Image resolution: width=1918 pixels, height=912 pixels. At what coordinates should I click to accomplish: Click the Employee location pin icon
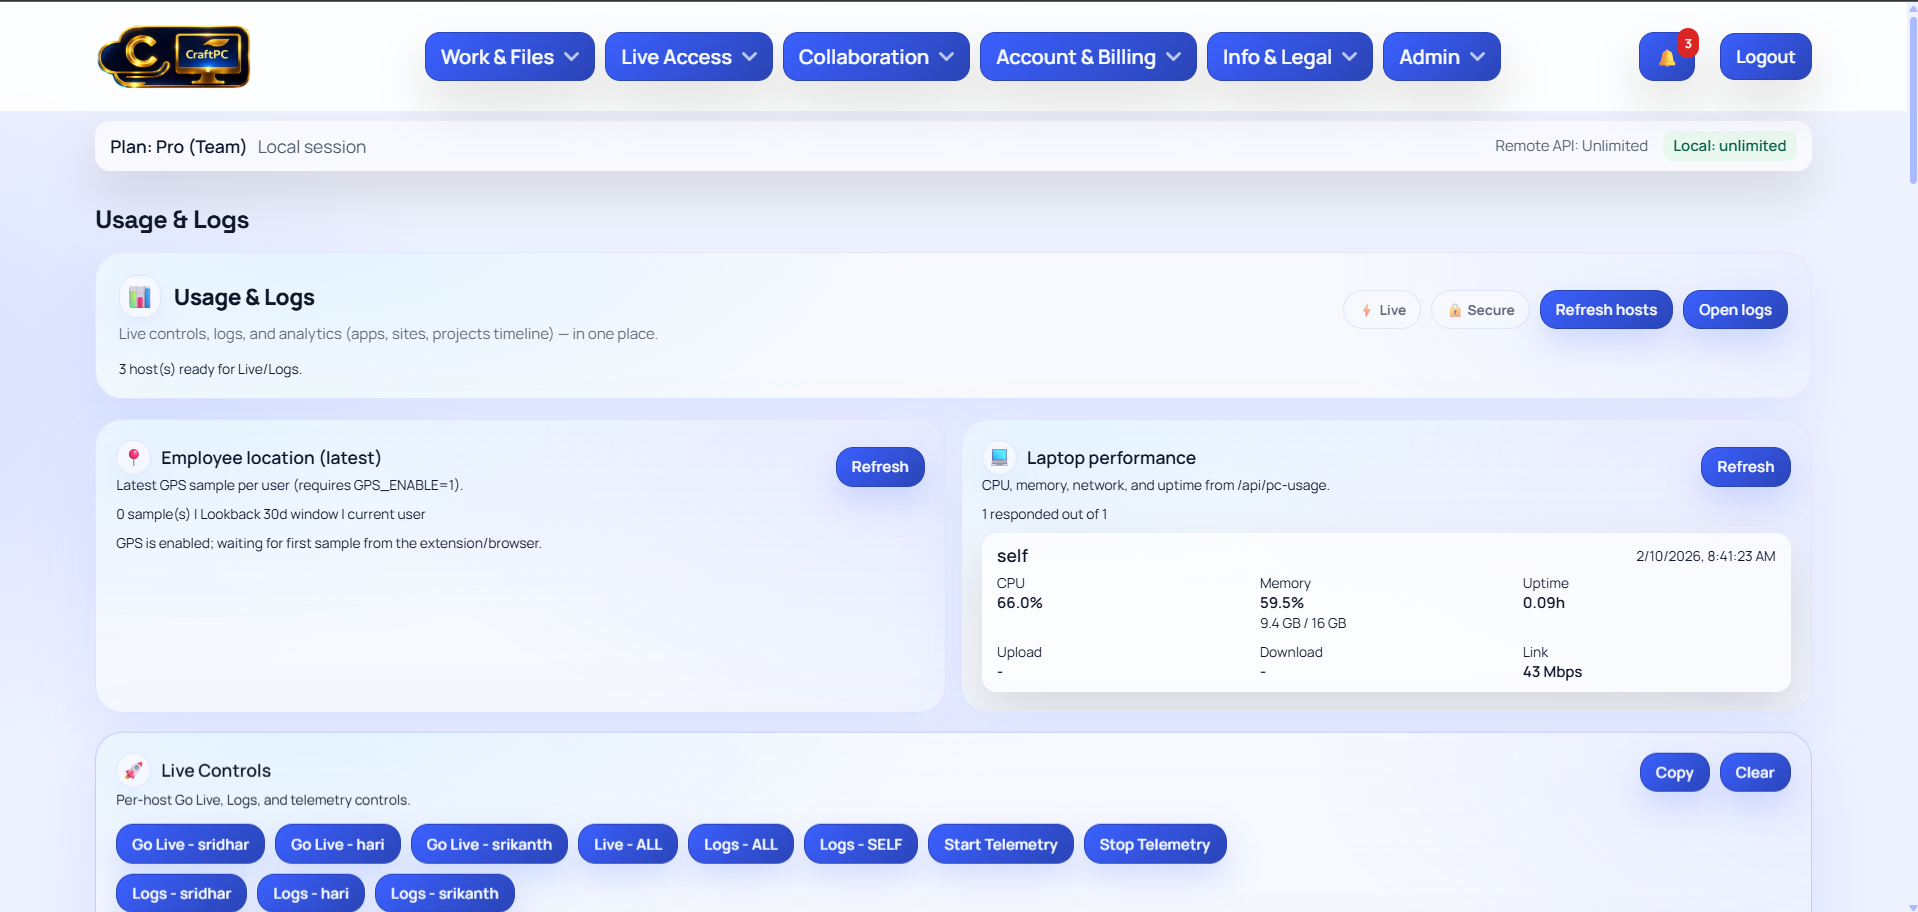tap(133, 457)
